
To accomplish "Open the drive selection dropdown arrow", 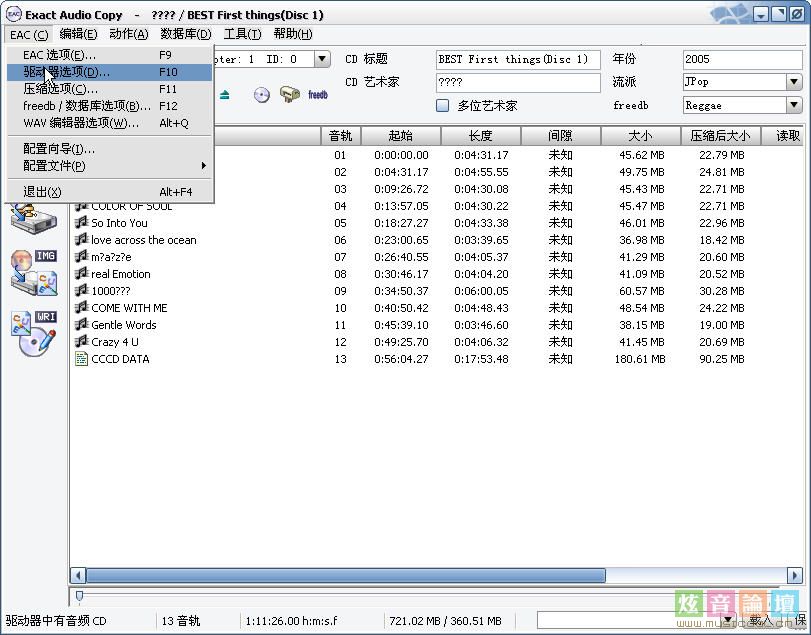I will tap(322, 59).
